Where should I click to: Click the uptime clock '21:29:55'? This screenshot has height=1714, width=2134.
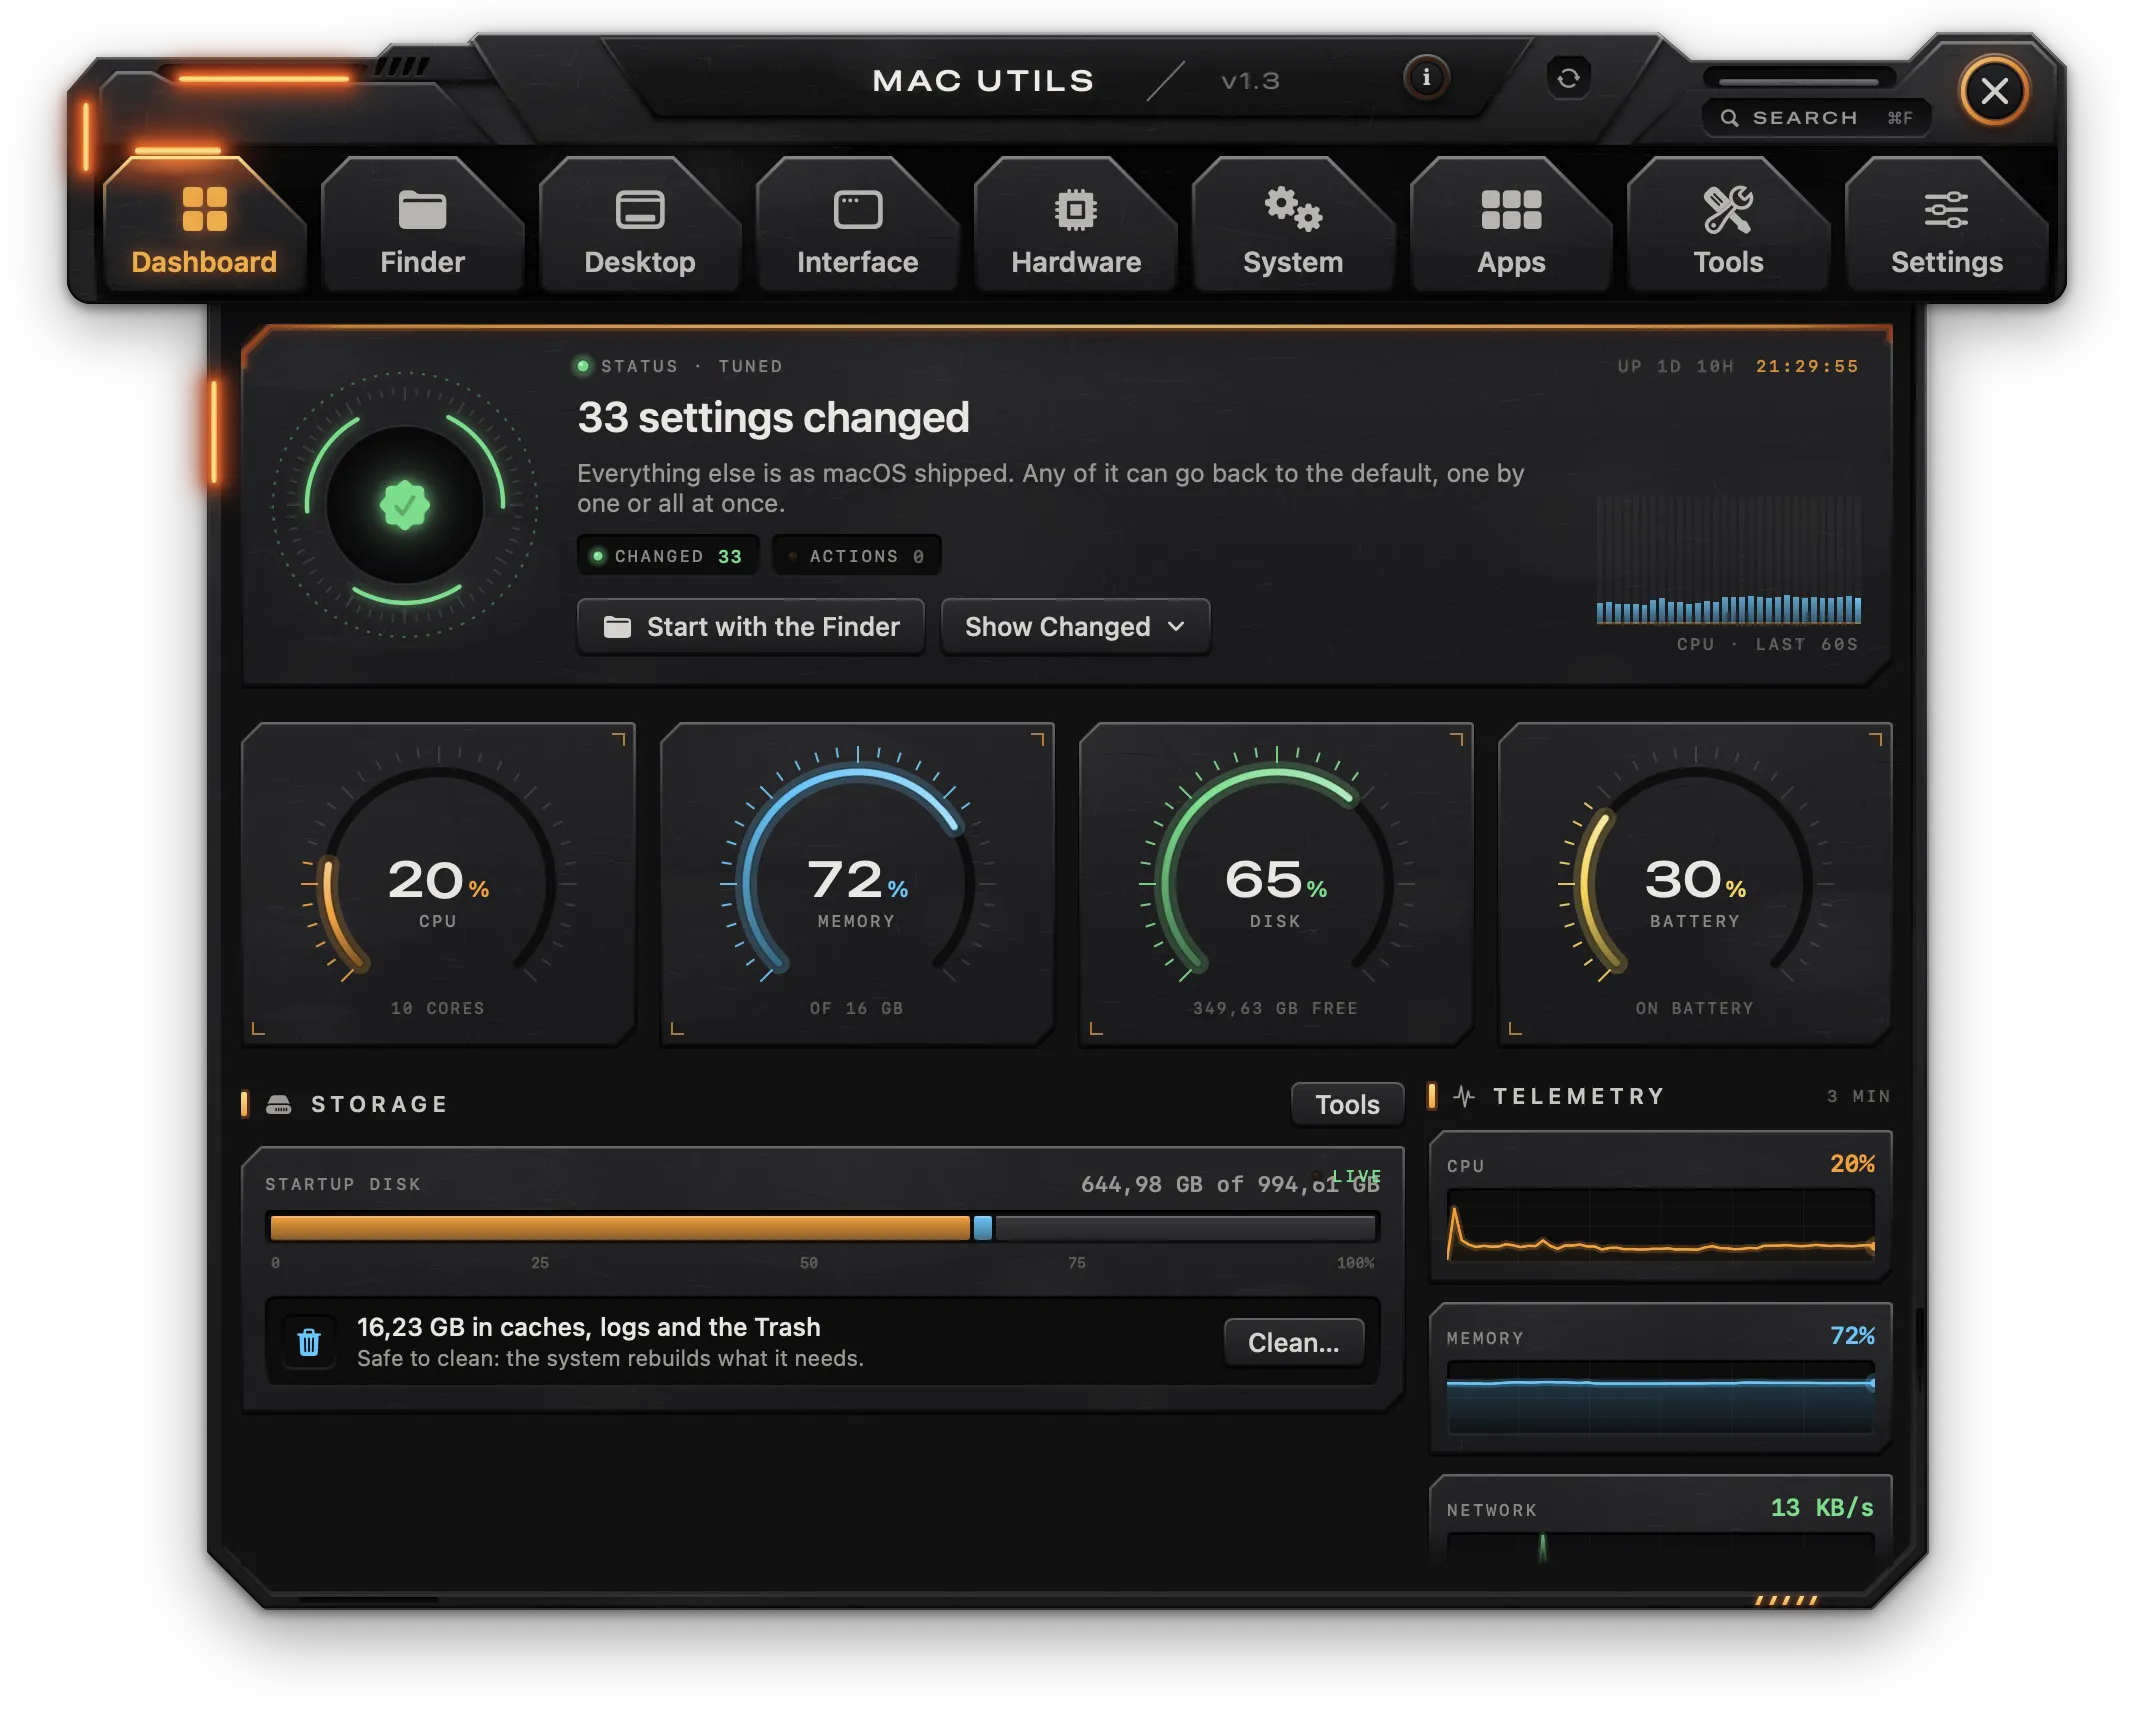(x=1807, y=367)
